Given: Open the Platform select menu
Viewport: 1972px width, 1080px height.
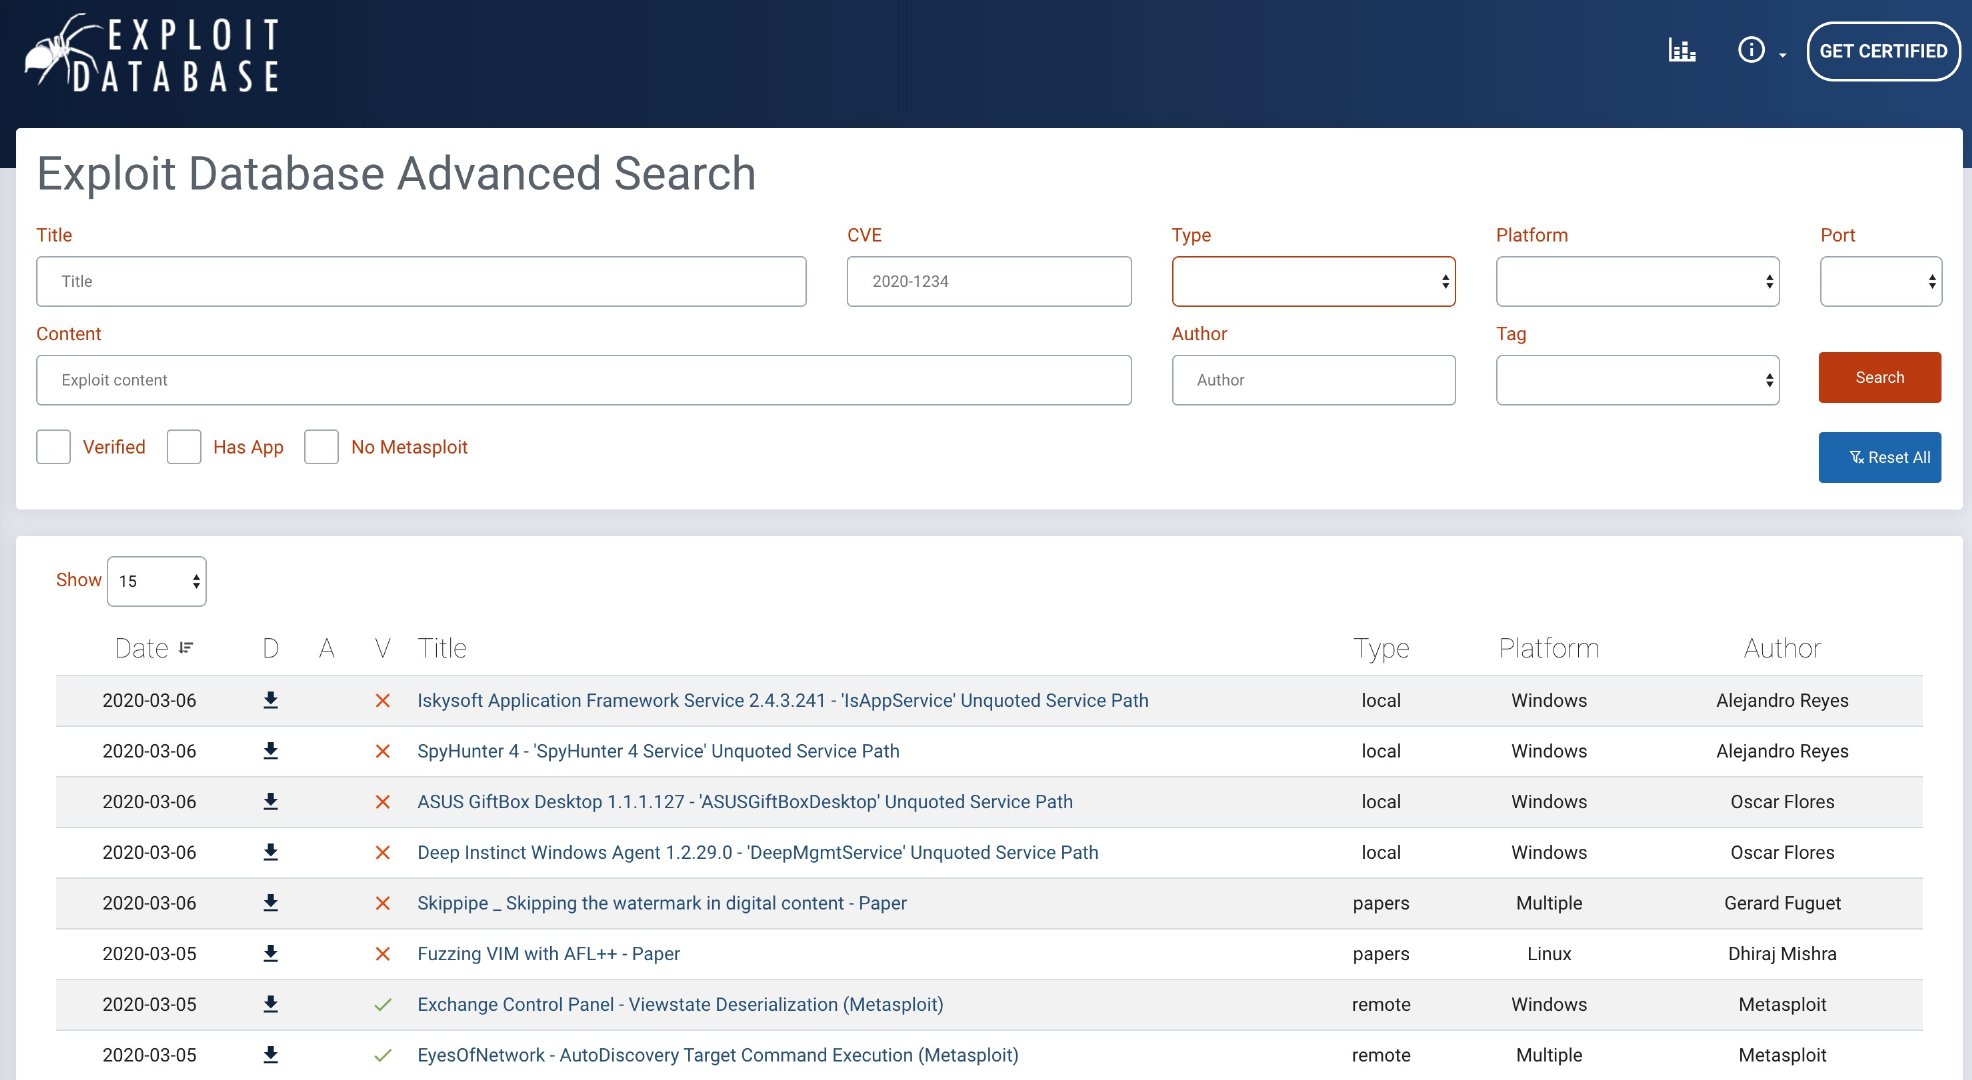Looking at the screenshot, I should (x=1637, y=282).
